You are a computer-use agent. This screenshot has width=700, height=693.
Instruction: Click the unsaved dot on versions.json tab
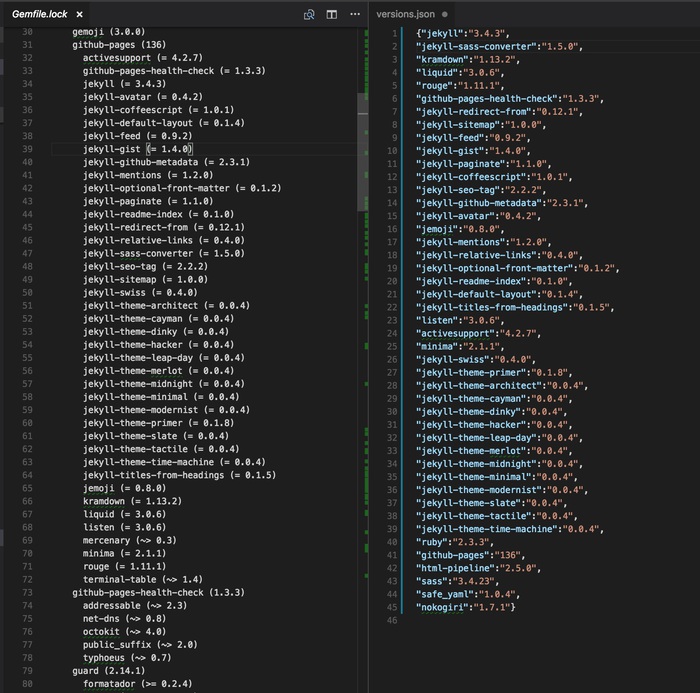tap(445, 14)
